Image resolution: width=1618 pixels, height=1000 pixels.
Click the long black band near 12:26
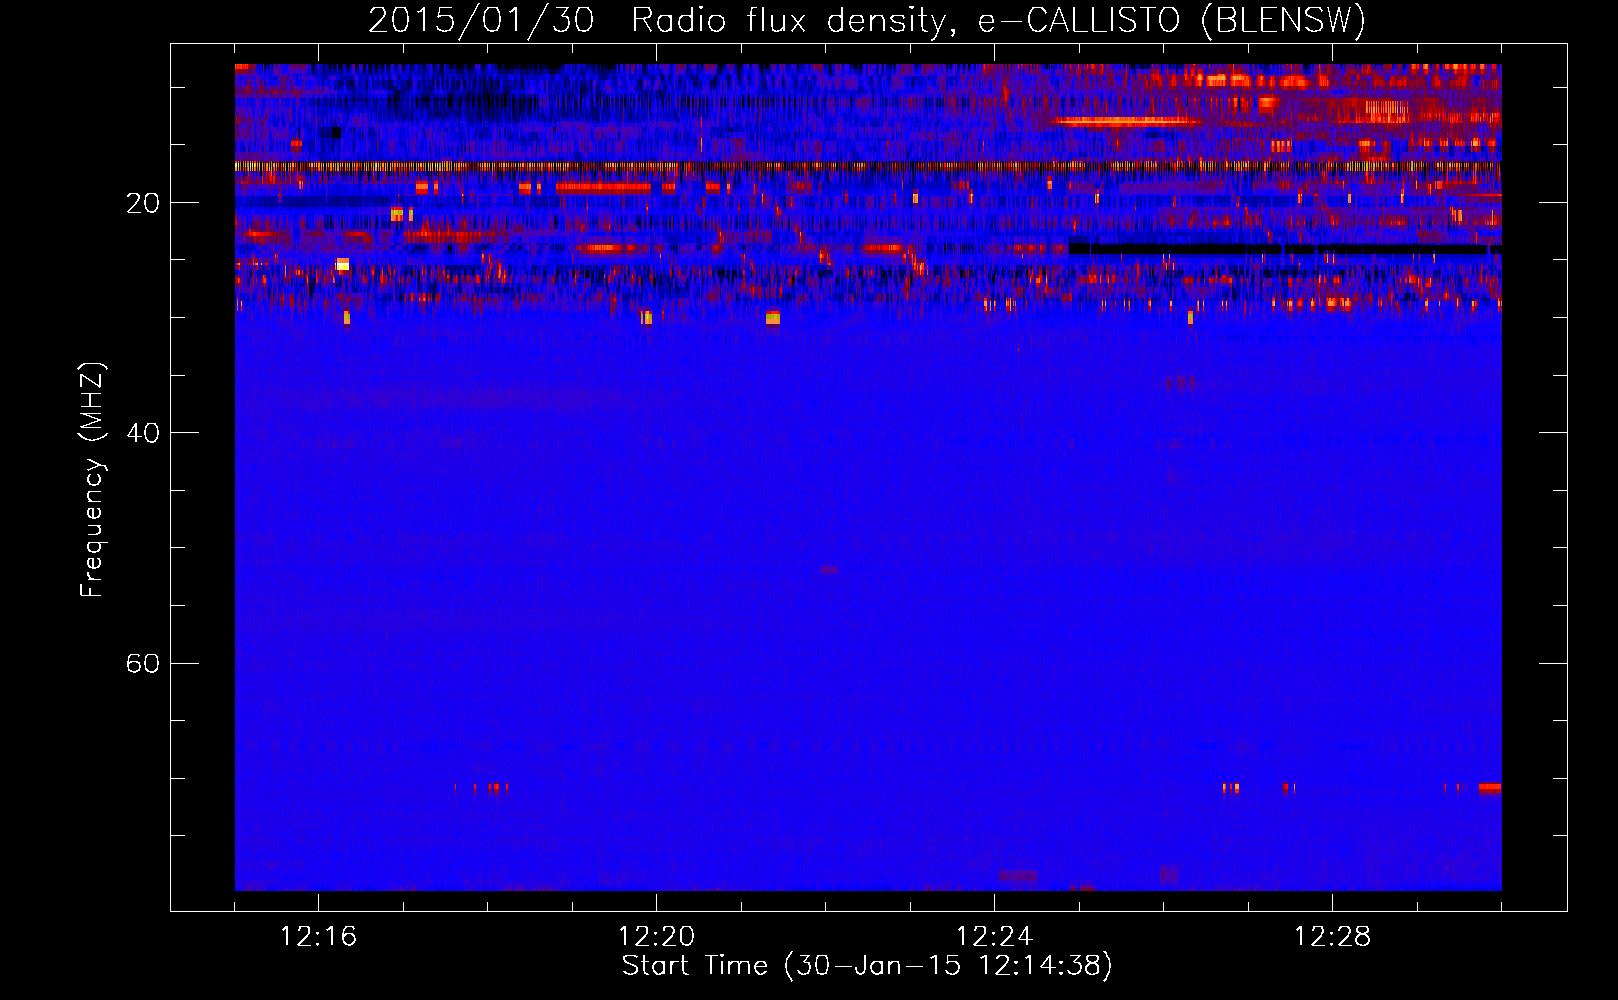(x=1285, y=248)
